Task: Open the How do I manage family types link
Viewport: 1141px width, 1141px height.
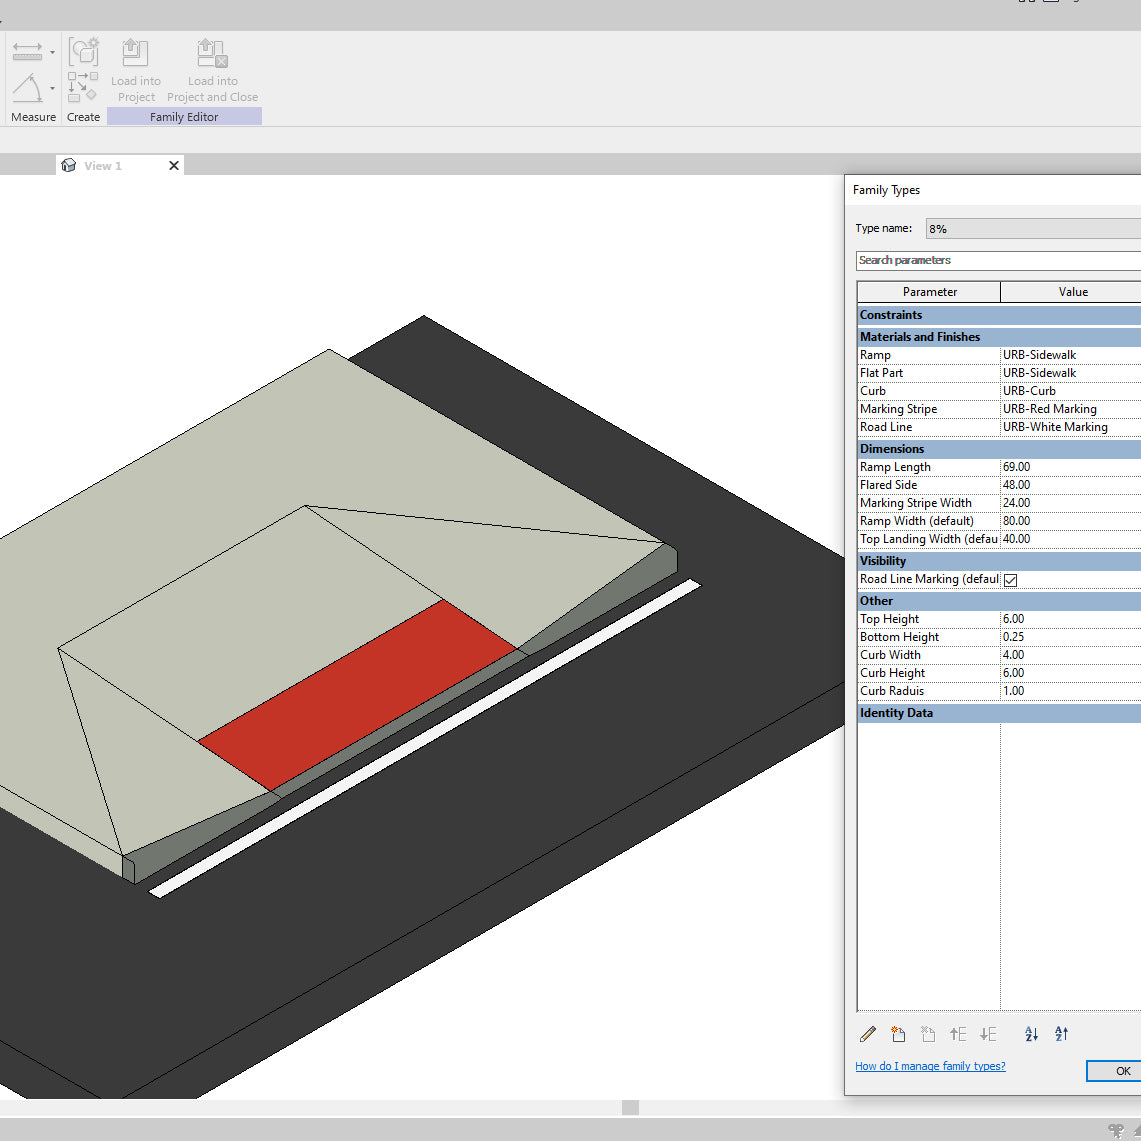Action: [930, 1066]
